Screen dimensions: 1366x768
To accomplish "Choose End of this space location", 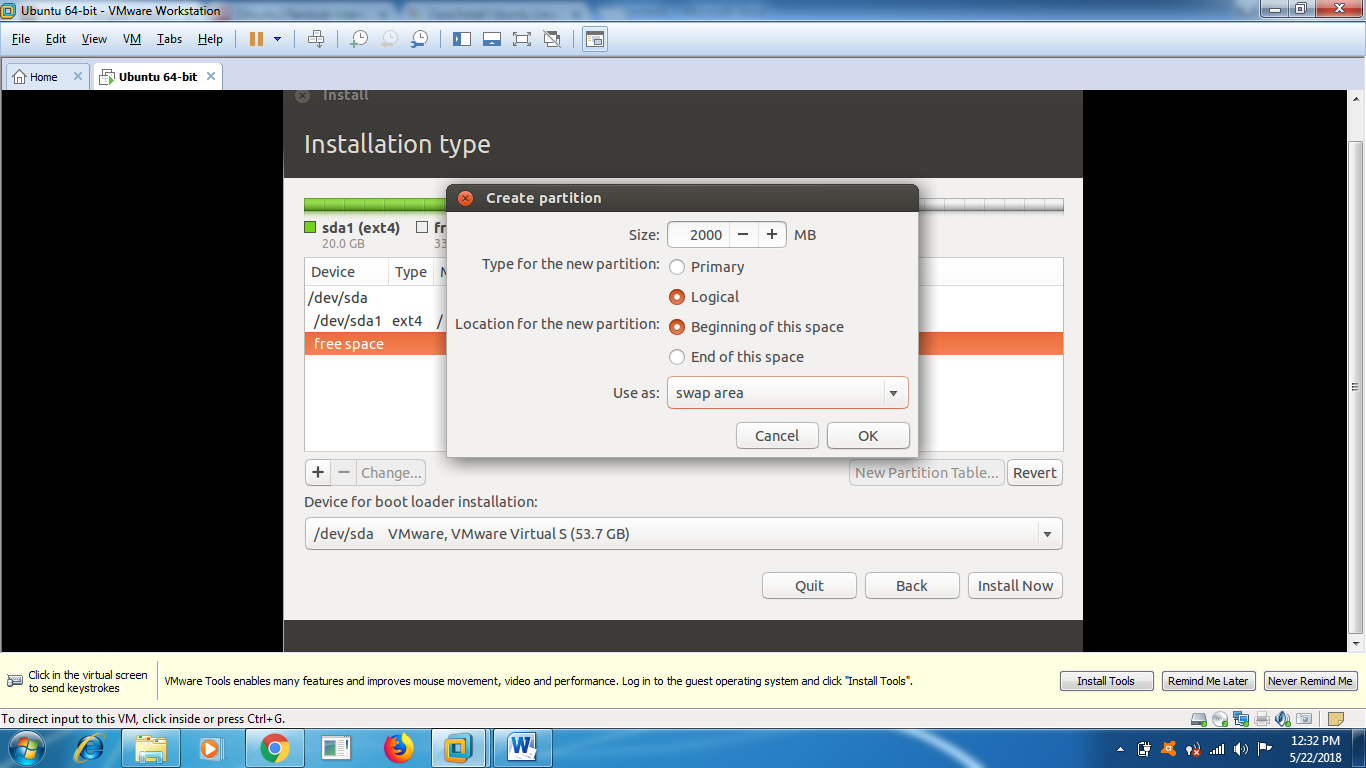I will [x=677, y=357].
